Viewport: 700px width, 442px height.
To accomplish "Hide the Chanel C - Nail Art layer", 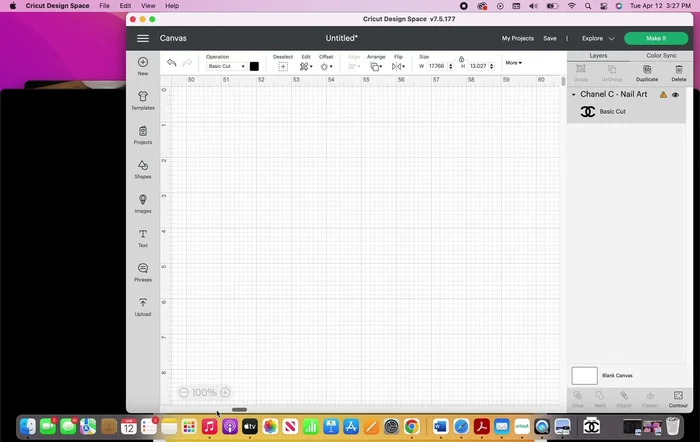I will [x=675, y=95].
